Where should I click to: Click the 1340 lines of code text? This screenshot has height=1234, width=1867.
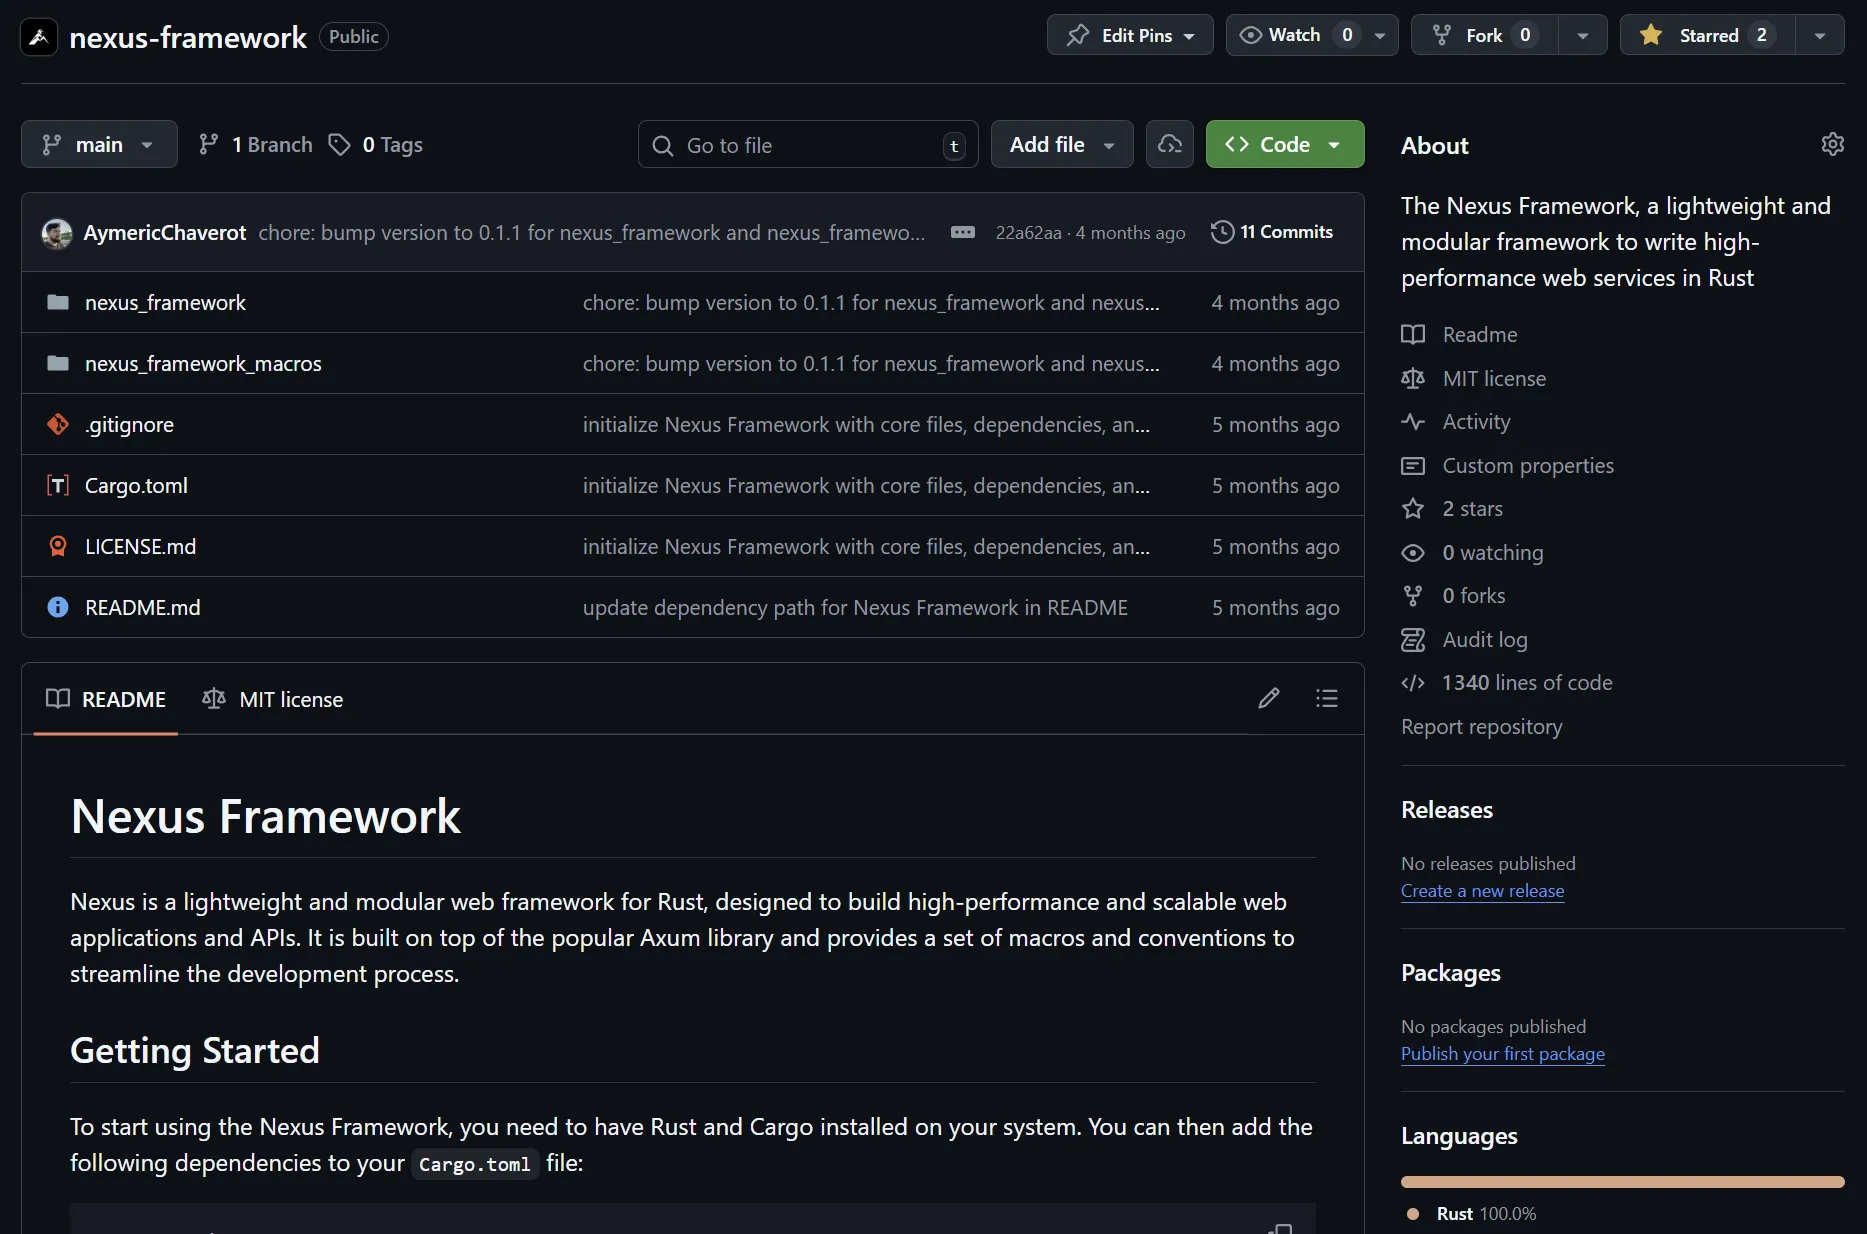pos(1527,683)
